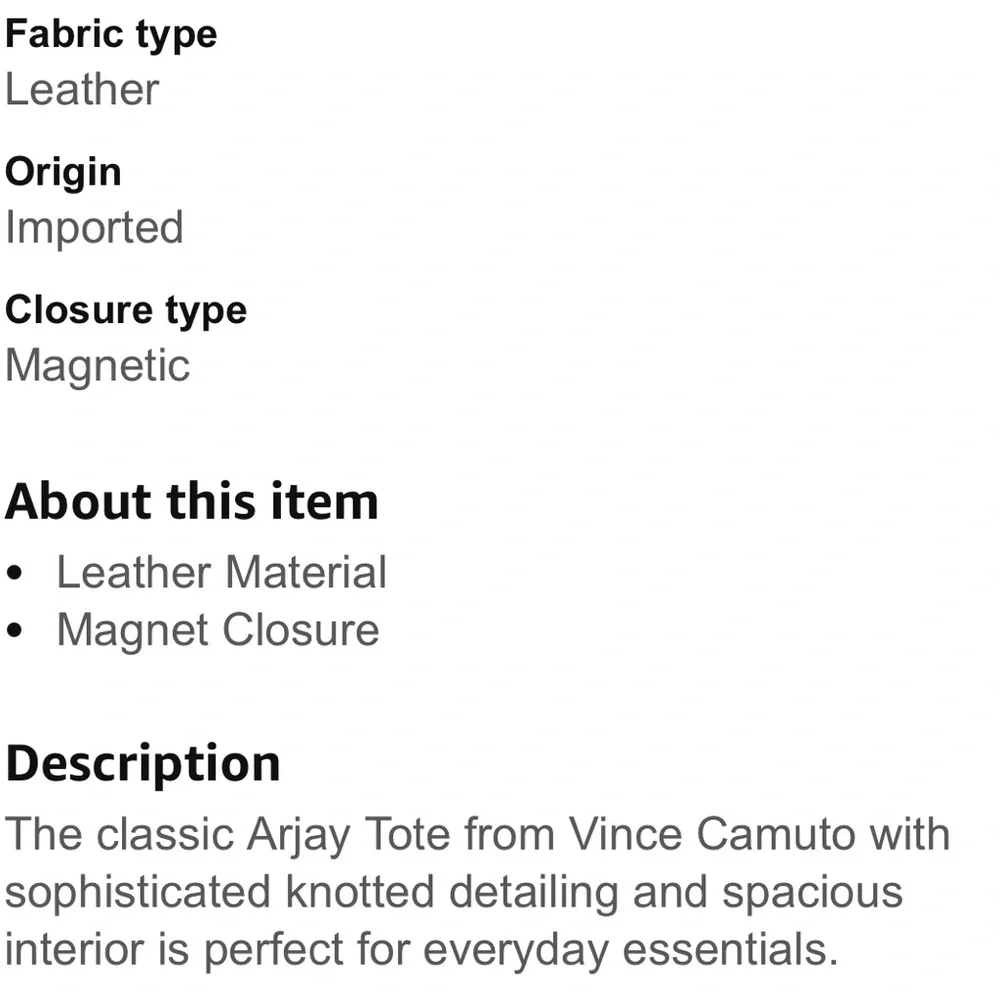Select the Leather Material bullet text
Viewport: 1000px width, 1000px height.
(x=221, y=573)
